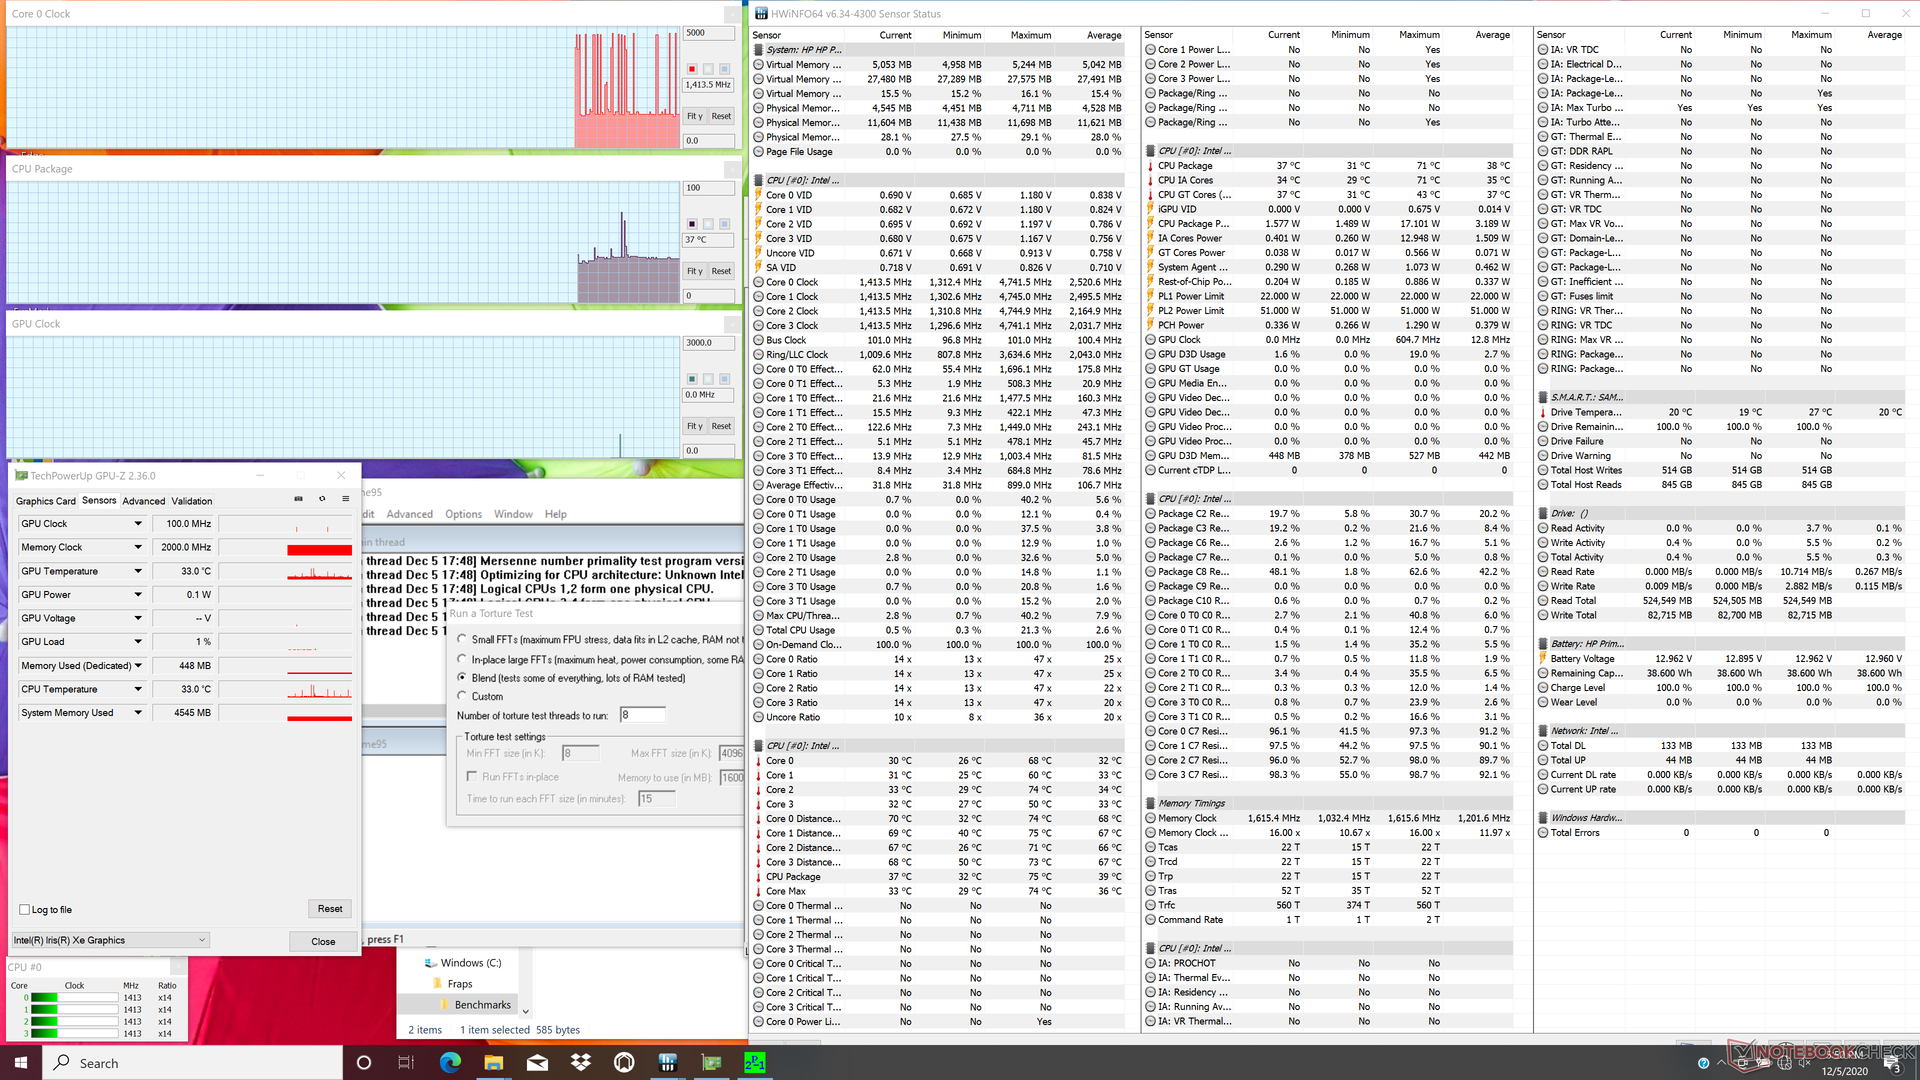Open GPU Load sensor dropdown
Viewport: 1920px width, 1080px height.
click(x=138, y=642)
